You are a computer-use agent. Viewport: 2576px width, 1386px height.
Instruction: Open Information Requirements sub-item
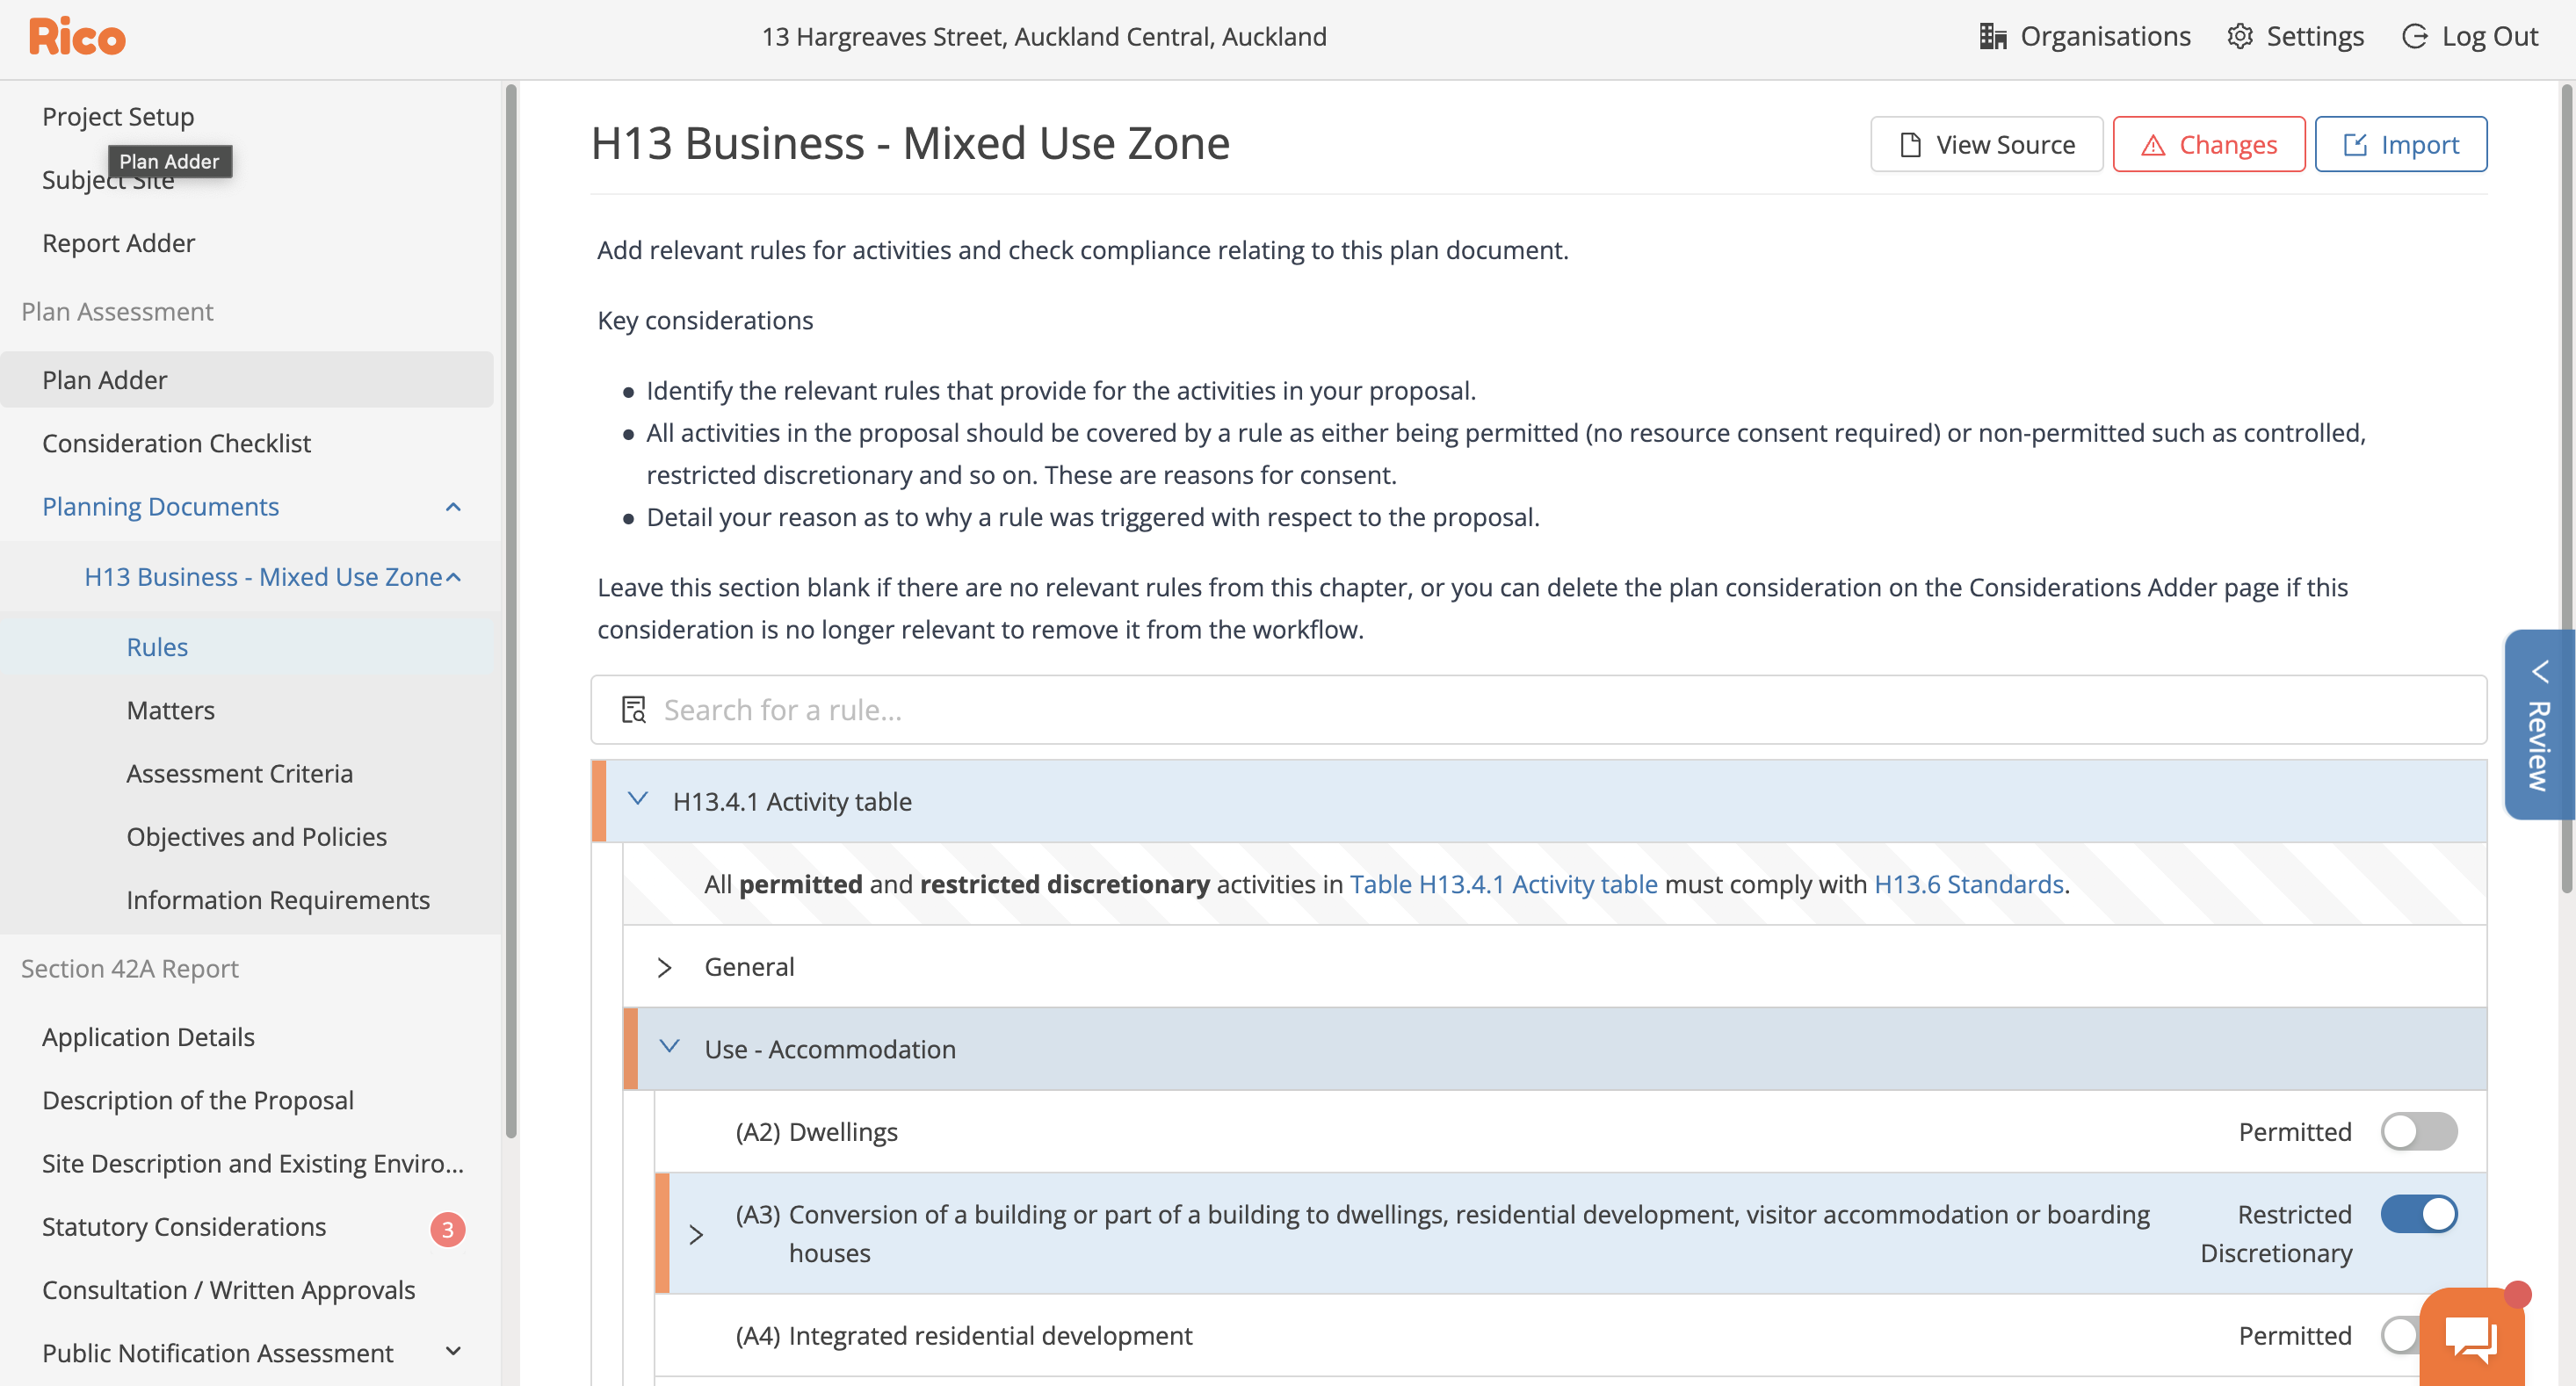[278, 900]
